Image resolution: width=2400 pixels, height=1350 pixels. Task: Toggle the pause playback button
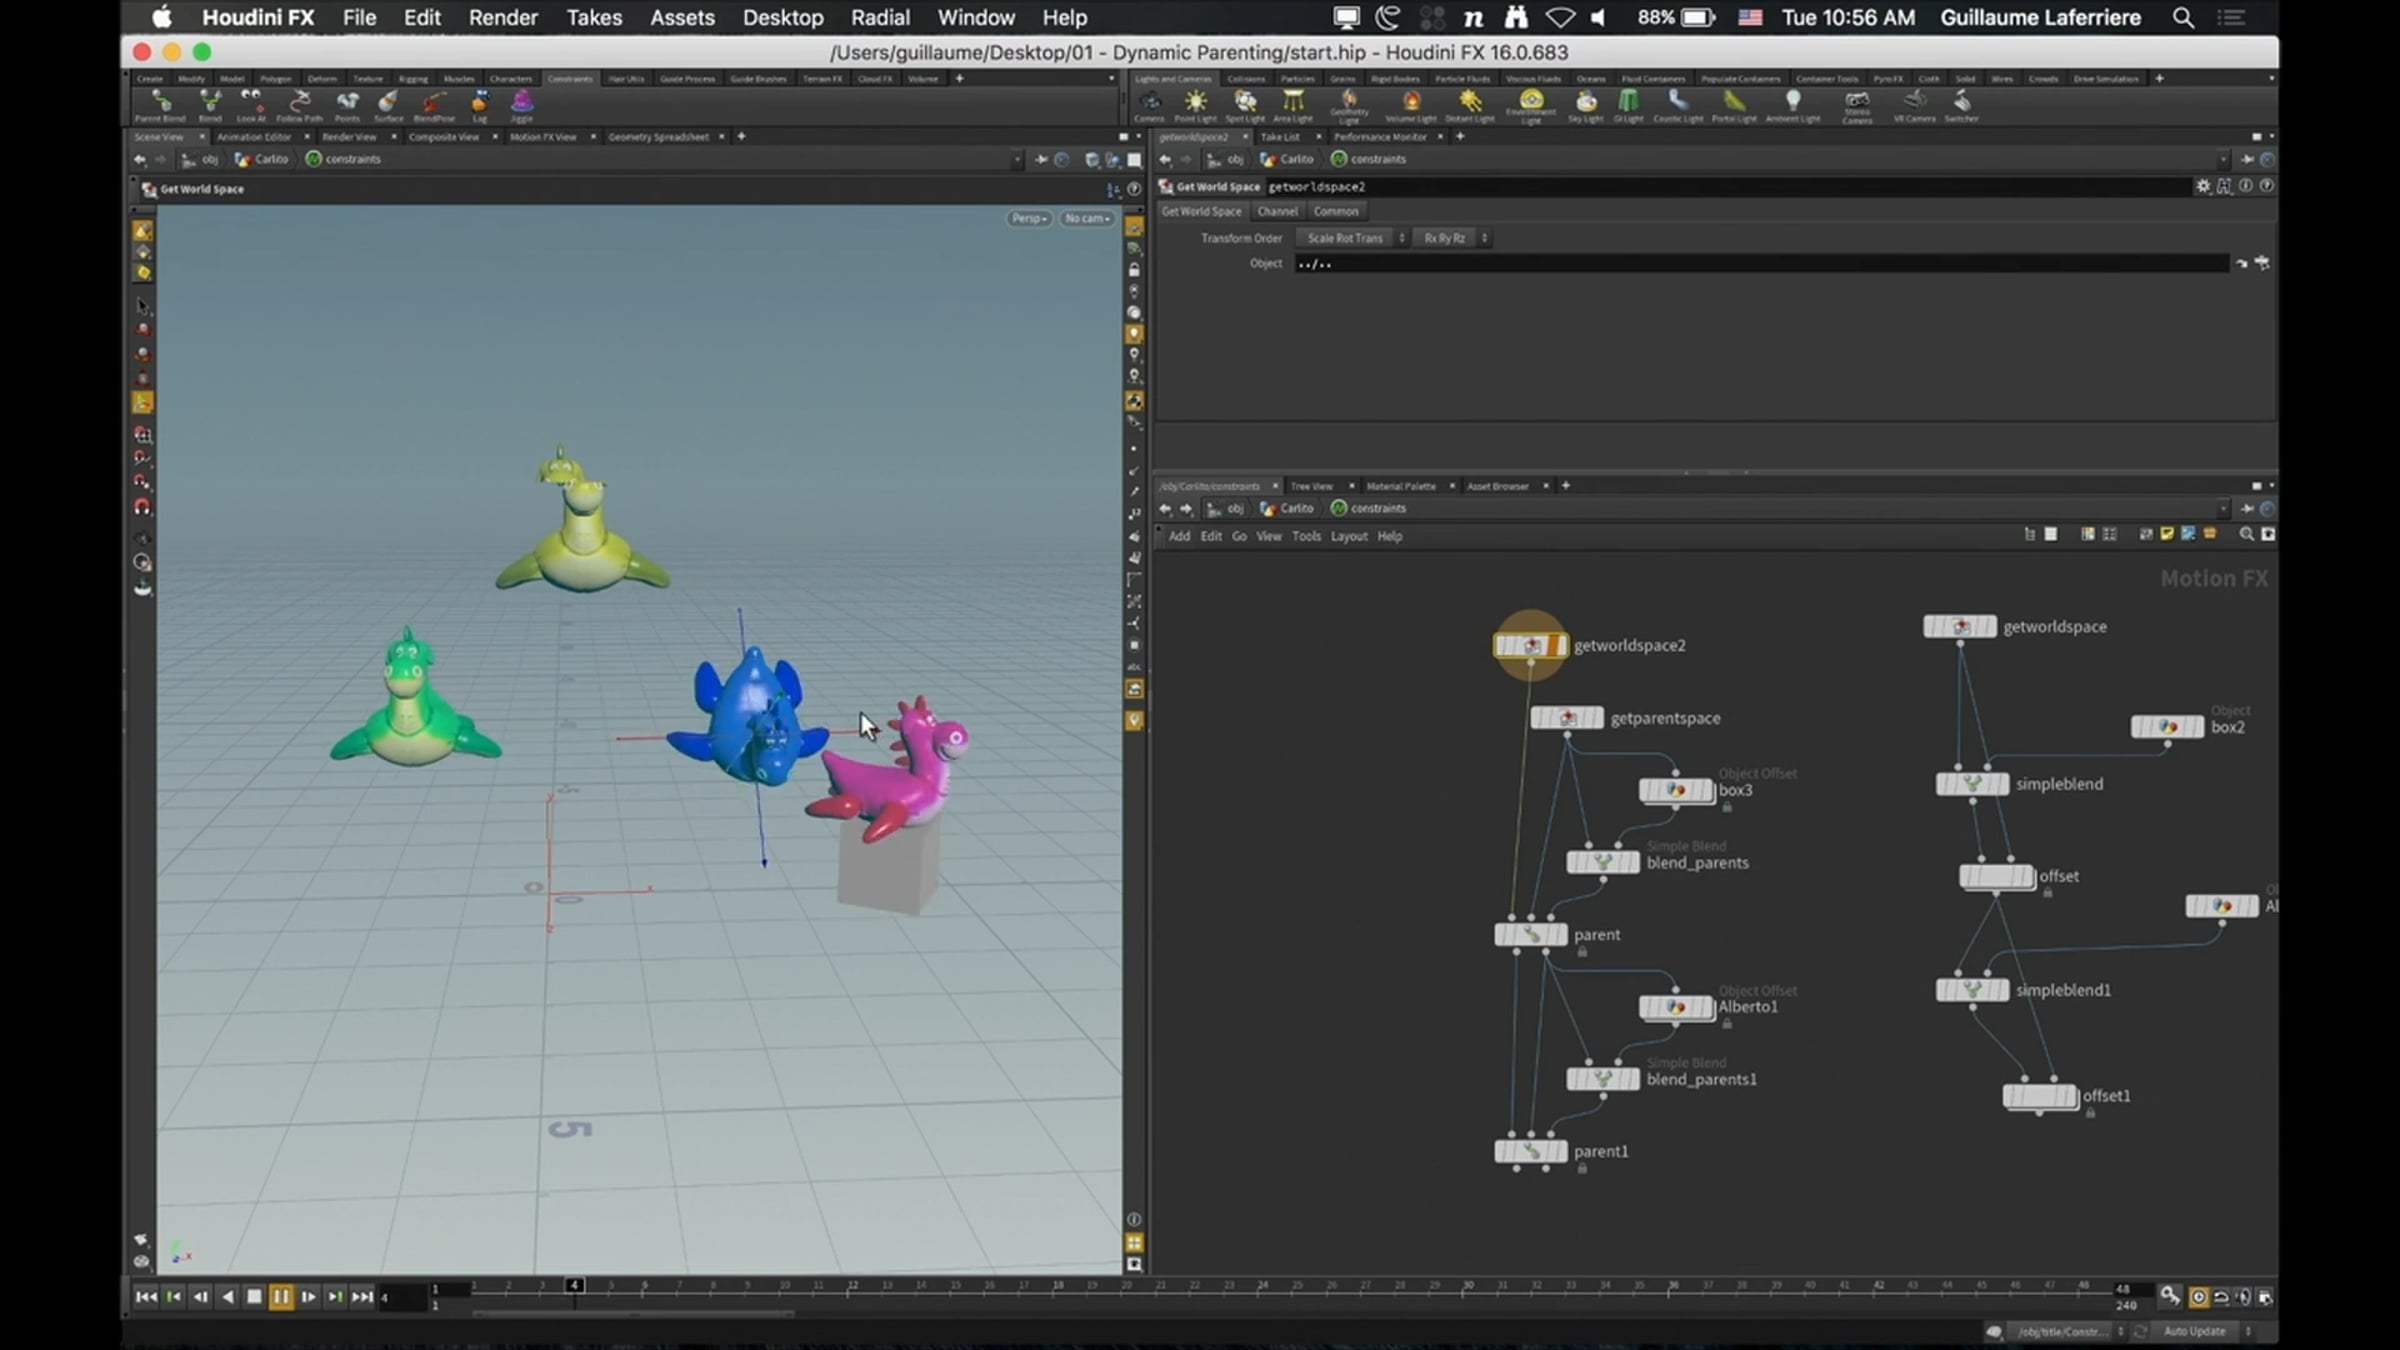(x=281, y=1297)
